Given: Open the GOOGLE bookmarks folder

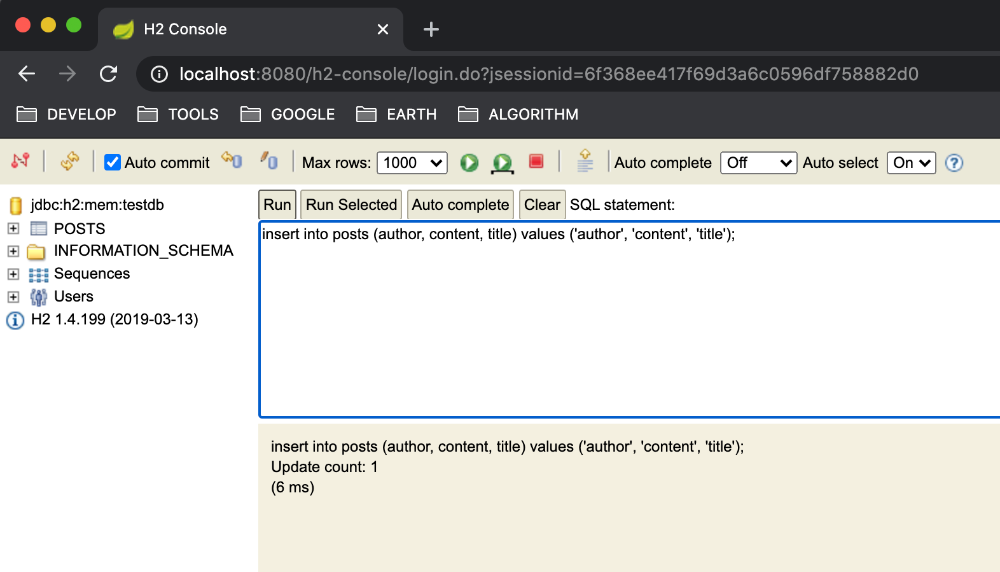Looking at the screenshot, I should 288,115.
